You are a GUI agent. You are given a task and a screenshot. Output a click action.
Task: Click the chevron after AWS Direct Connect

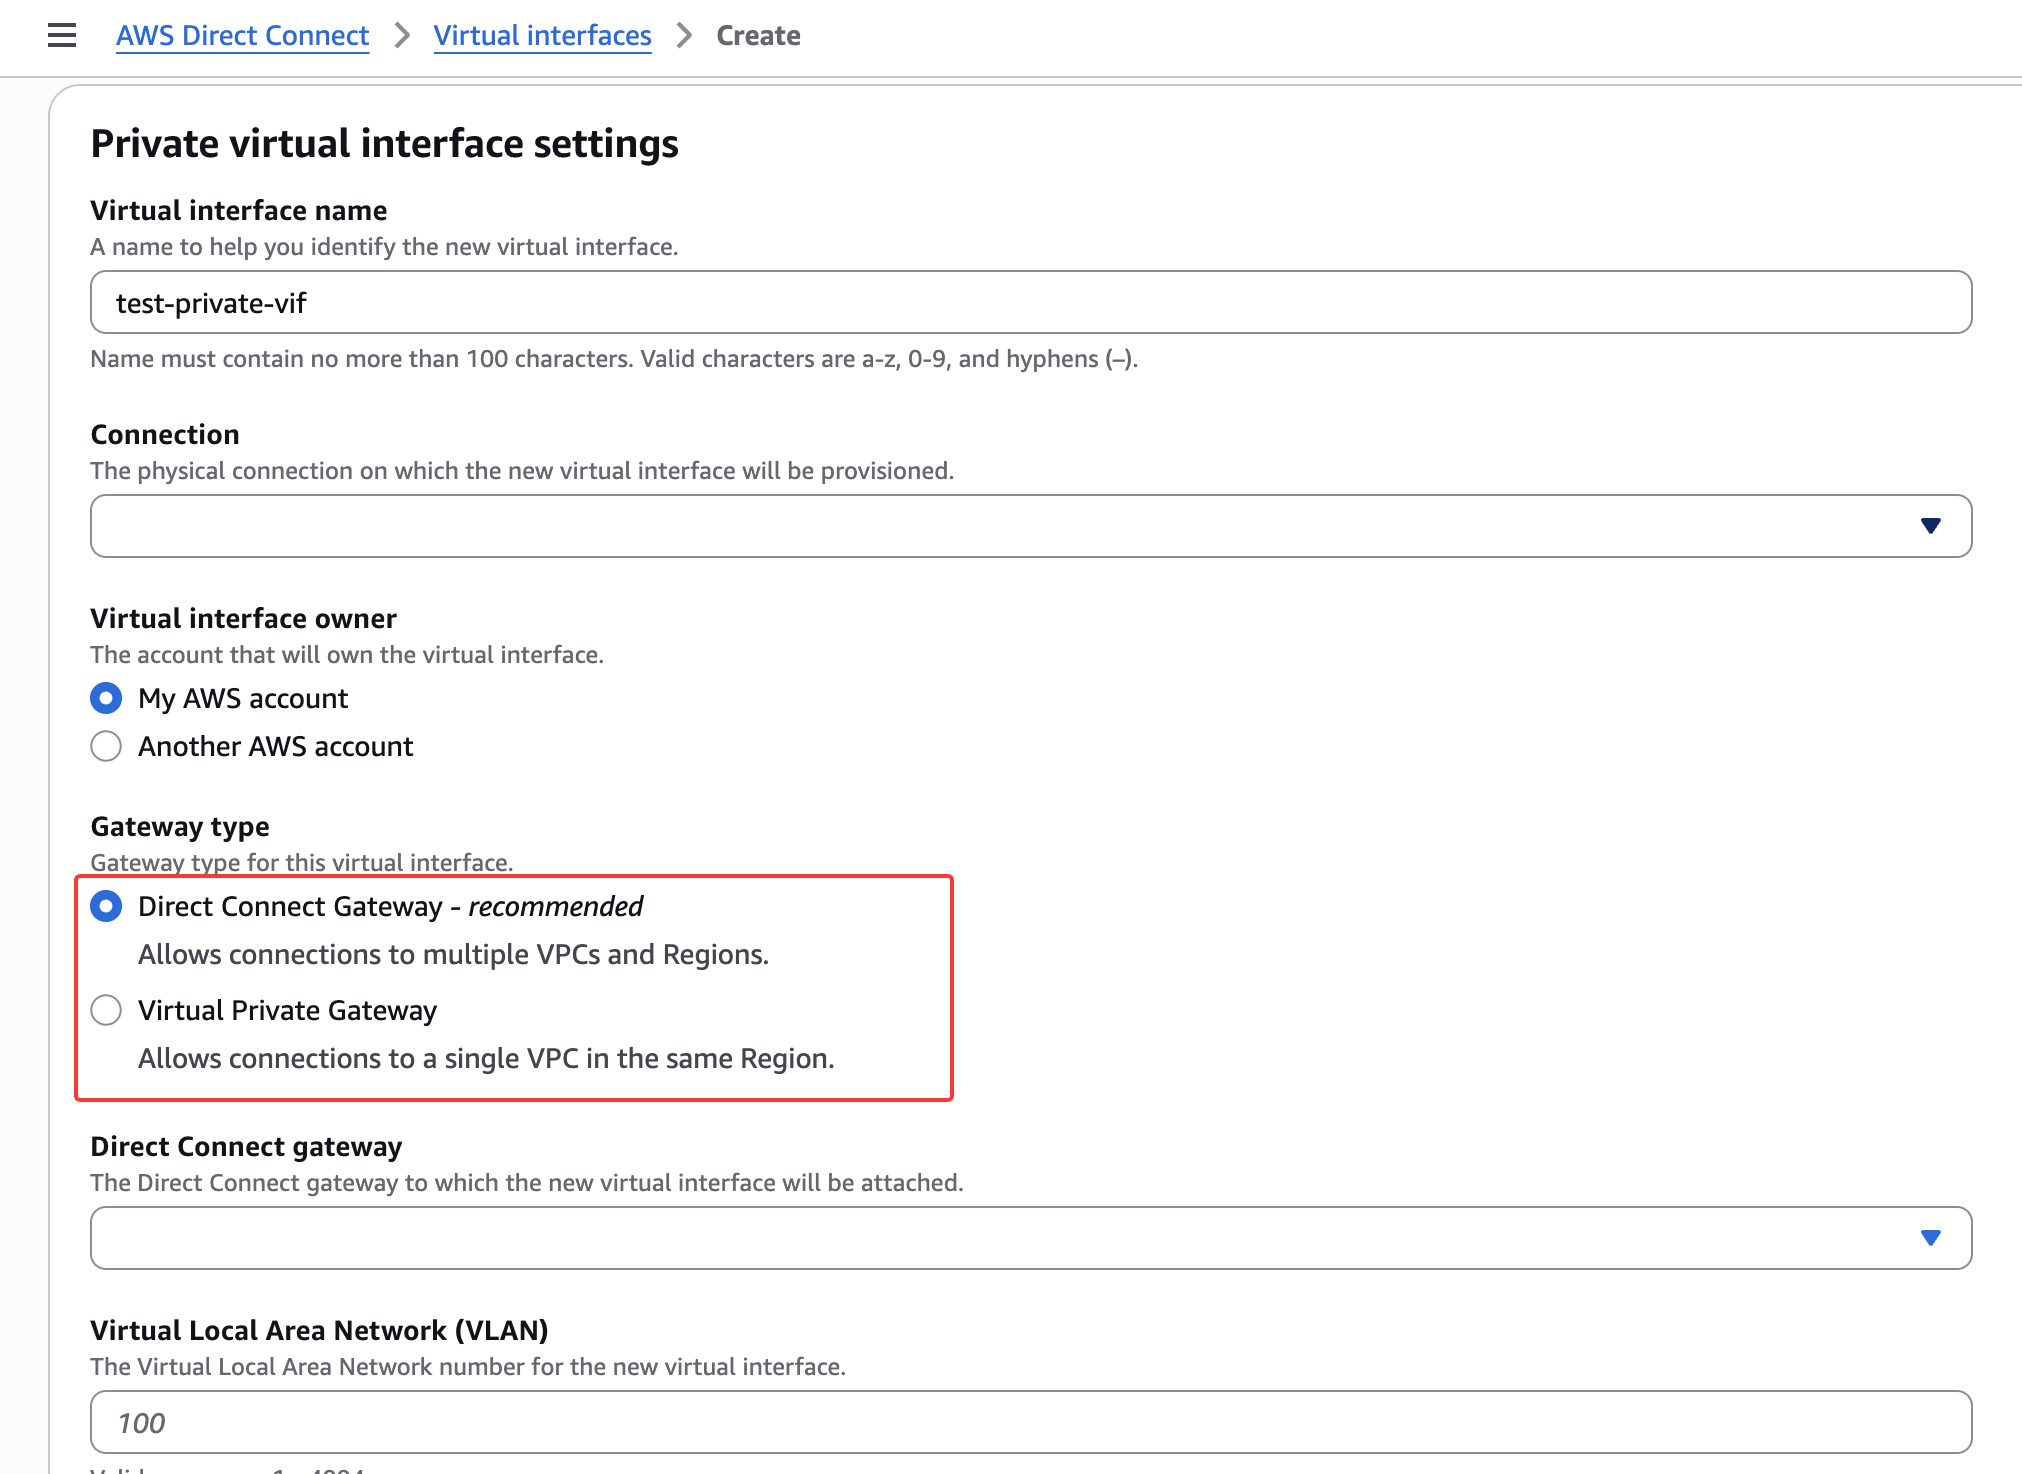(x=402, y=36)
